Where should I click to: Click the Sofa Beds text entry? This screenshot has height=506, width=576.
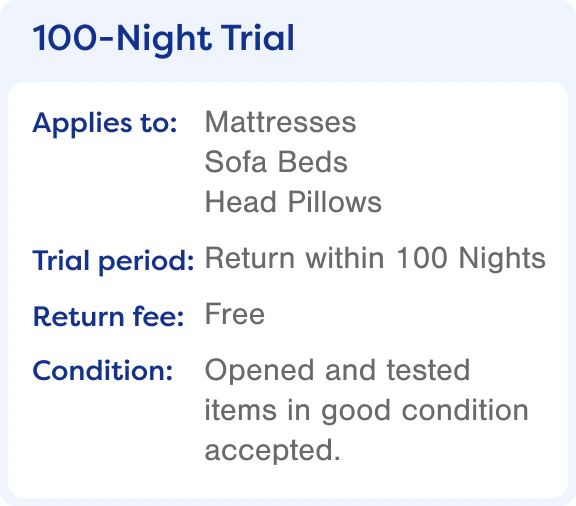tap(276, 162)
